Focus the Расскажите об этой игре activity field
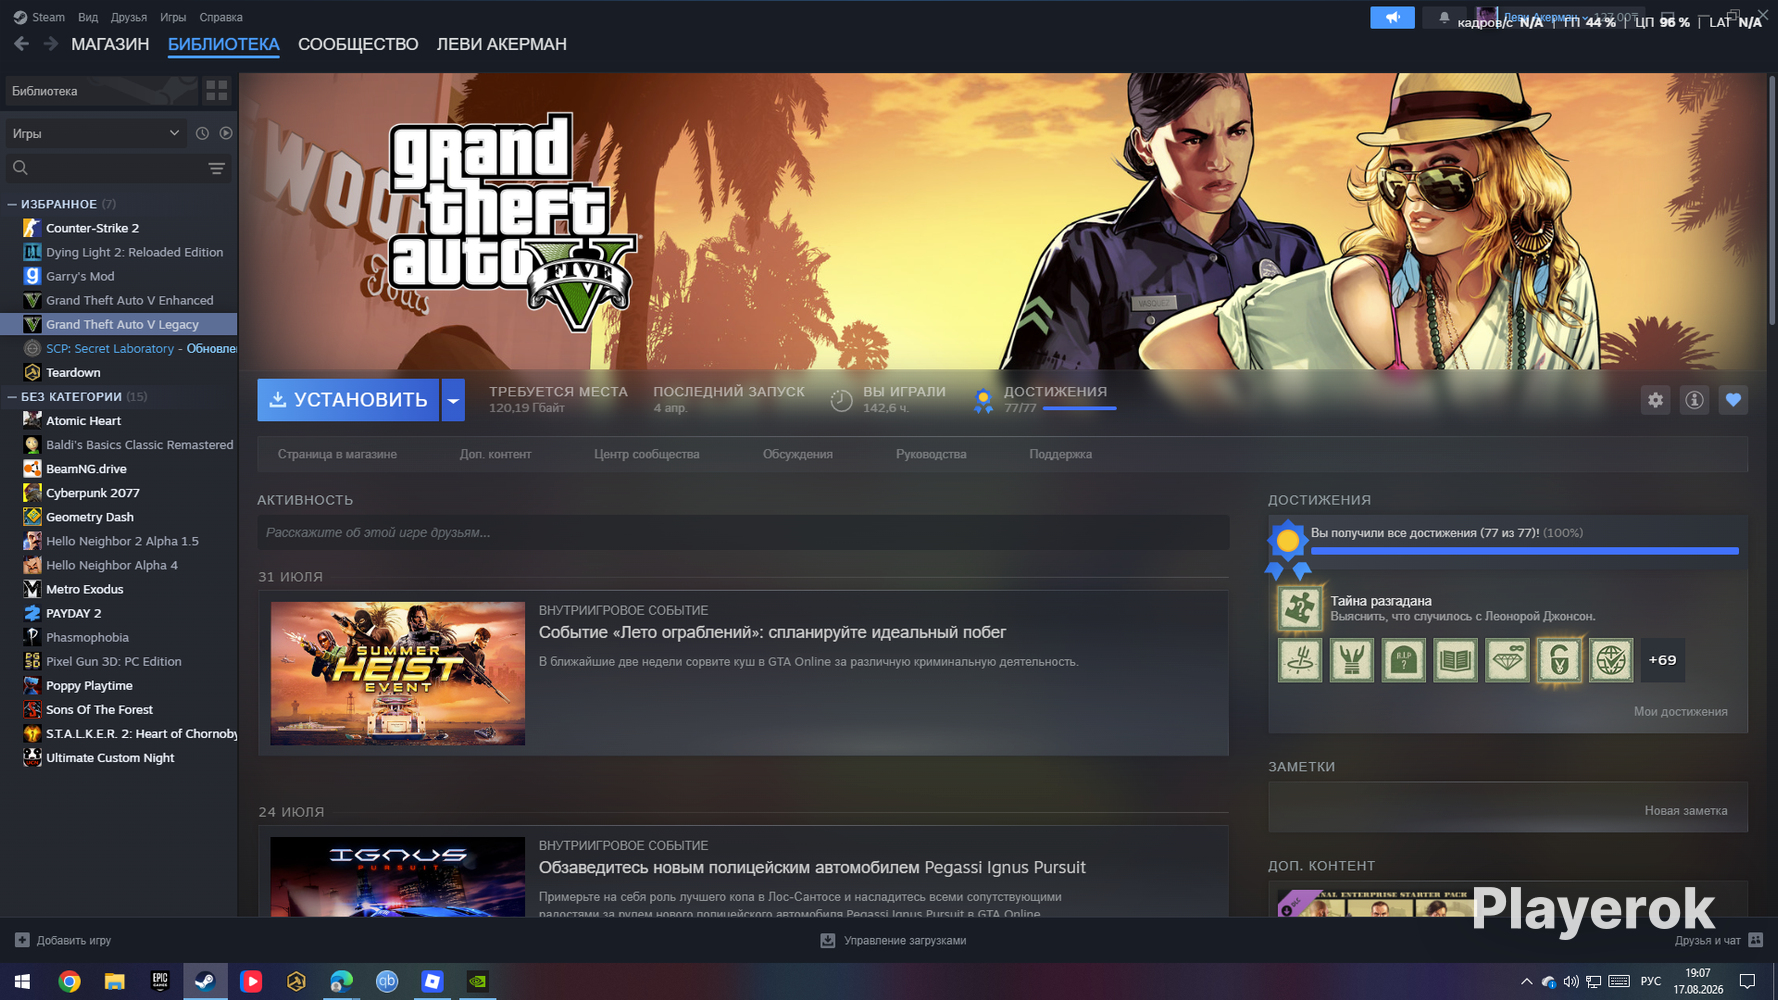 743,533
